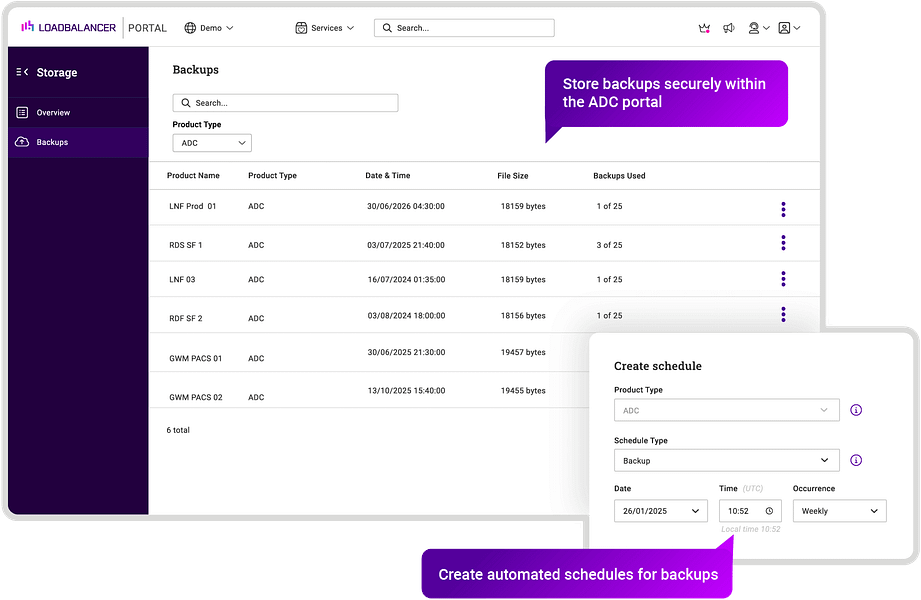Click the crown upgrade icon with notification dot
921x600 pixels.
pyautogui.click(x=704, y=28)
